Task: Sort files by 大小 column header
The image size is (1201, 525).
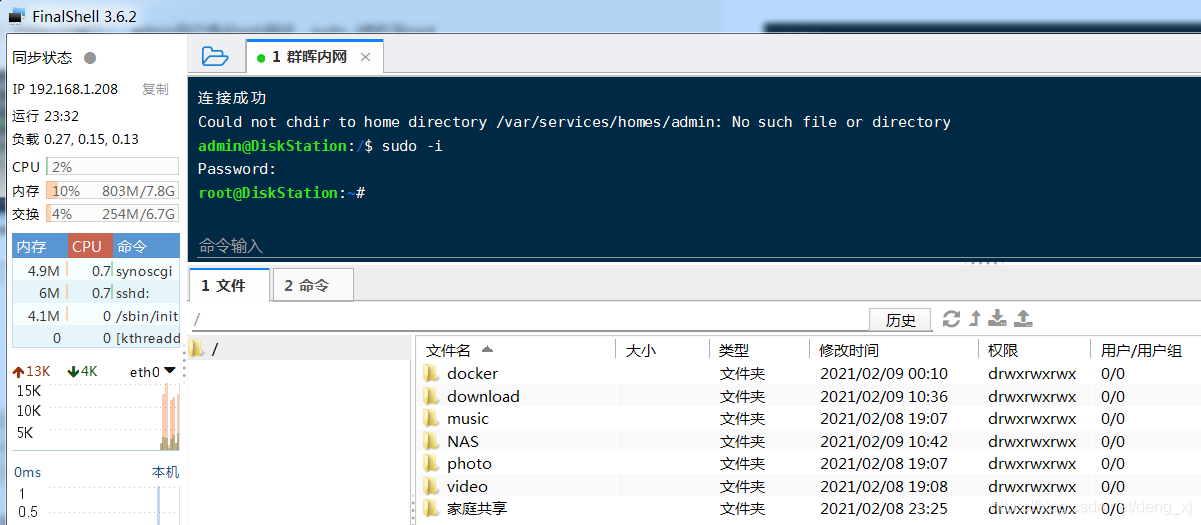Action: (663, 350)
